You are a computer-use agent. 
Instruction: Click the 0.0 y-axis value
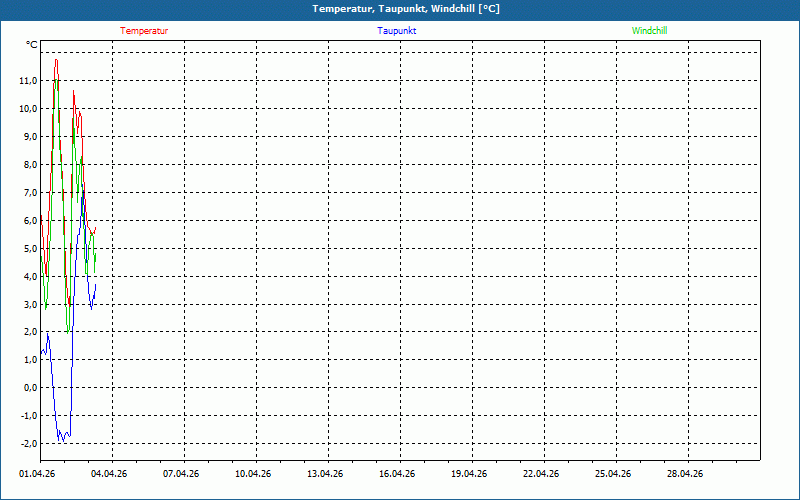(29, 388)
